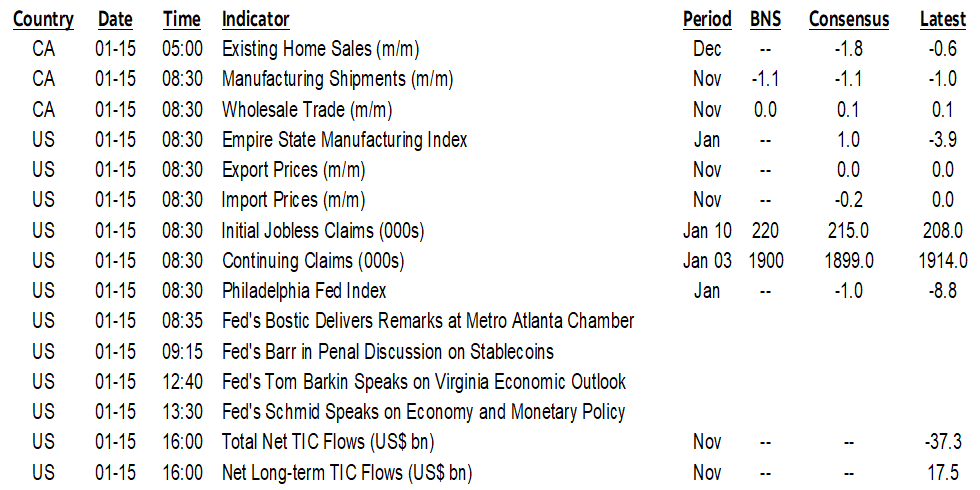Click the BNS column header

click(x=768, y=19)
